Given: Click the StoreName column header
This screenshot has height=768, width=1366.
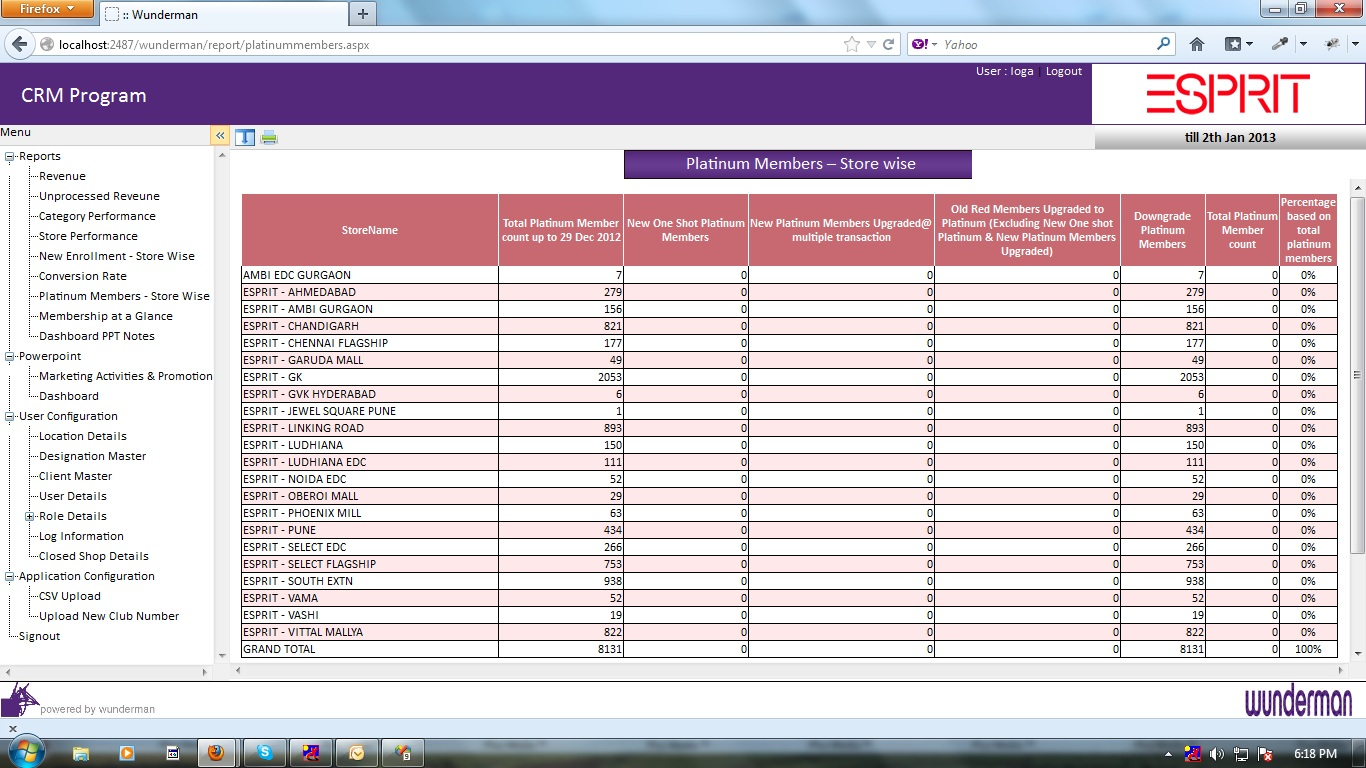Looking at the screenshot, I should pos(370,230).
